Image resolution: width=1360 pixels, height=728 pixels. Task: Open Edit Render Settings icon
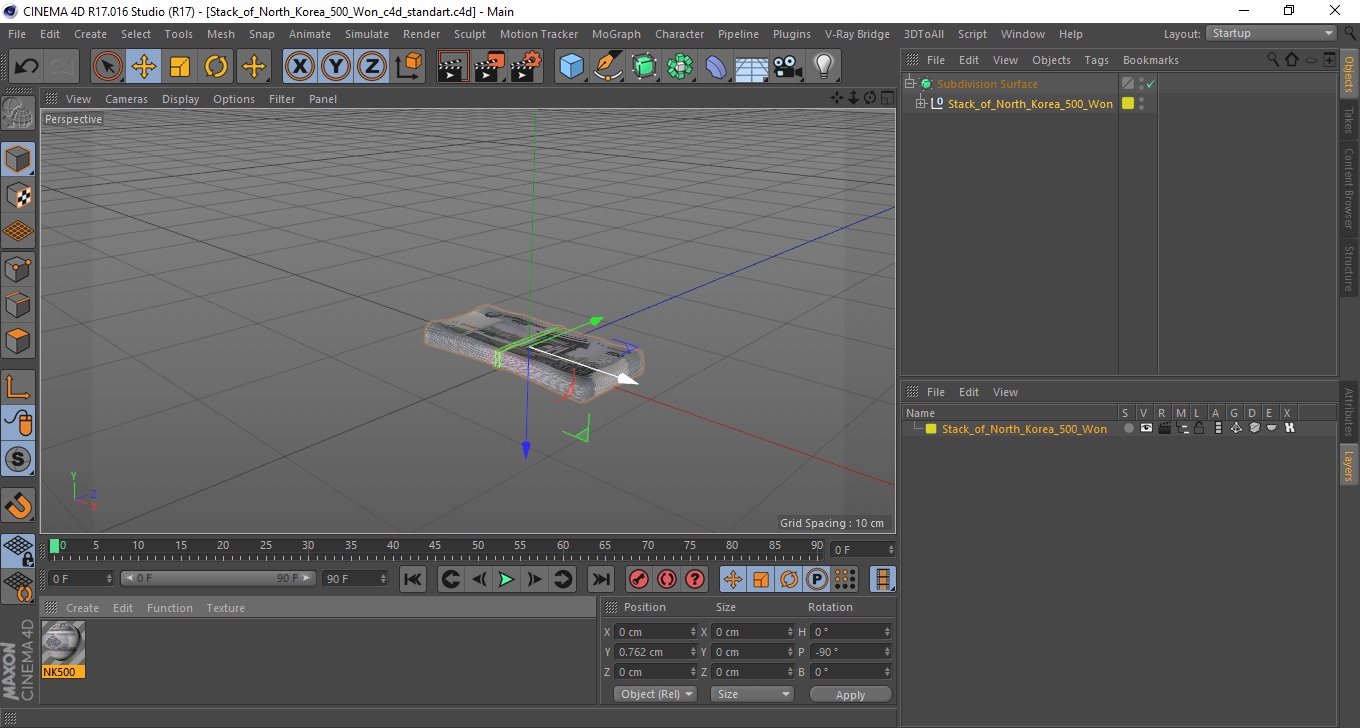tap(526, 67)
